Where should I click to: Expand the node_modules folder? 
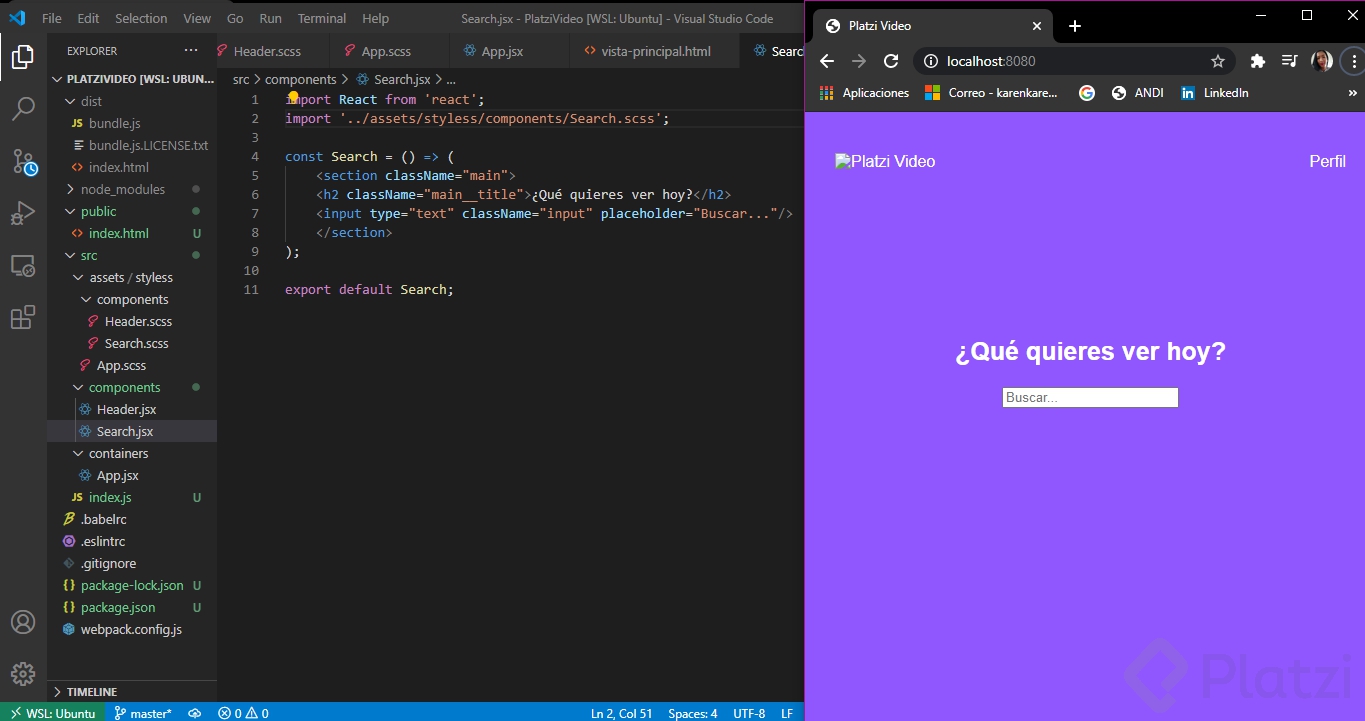click(x=132, y=189)
